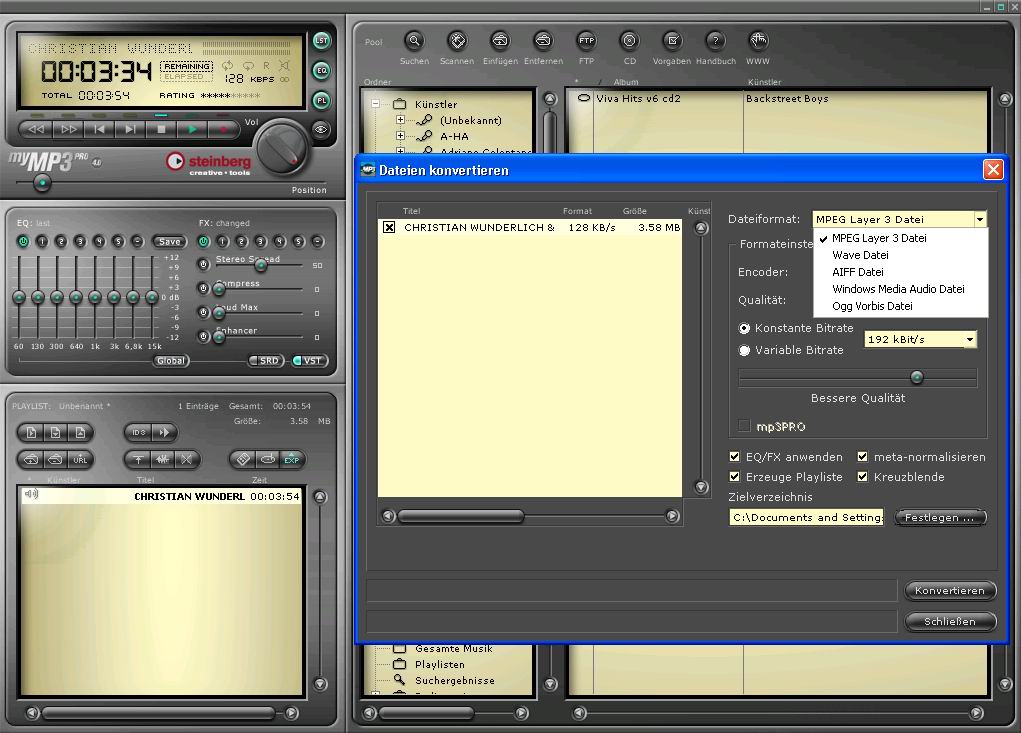
Task: Click the Bessere Qualität slider handle
Action: (917, 377)
